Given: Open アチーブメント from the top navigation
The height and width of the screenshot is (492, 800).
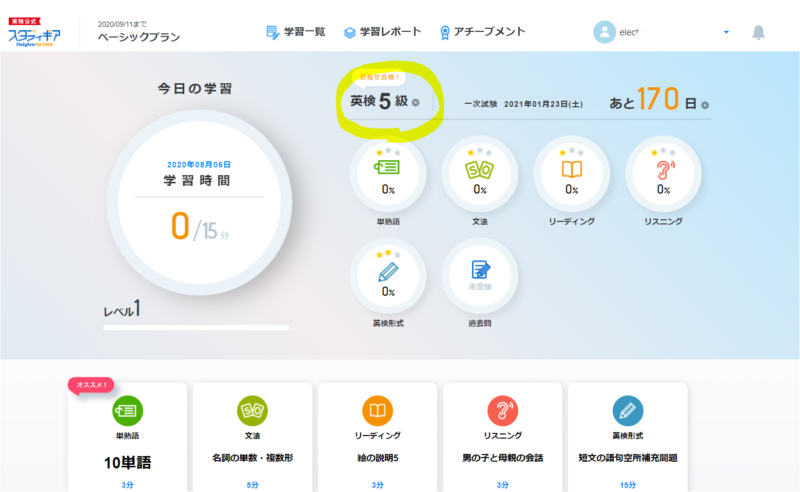Looking at the screenshot, I should 482,32.
